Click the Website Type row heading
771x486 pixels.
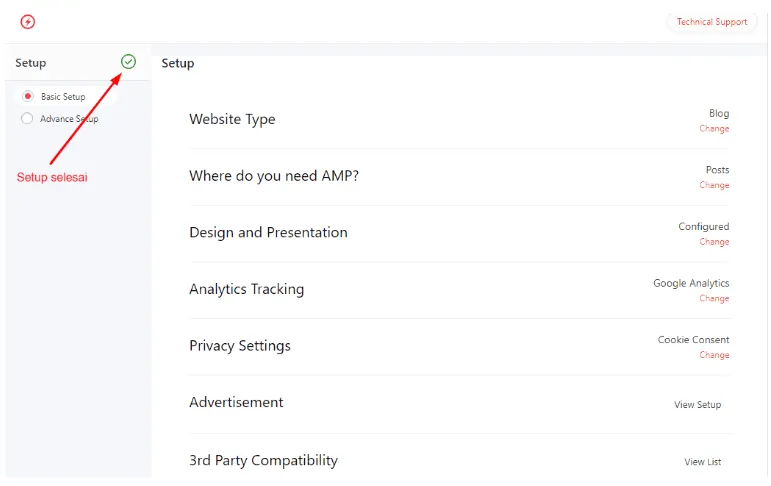(x=232, y=119)
